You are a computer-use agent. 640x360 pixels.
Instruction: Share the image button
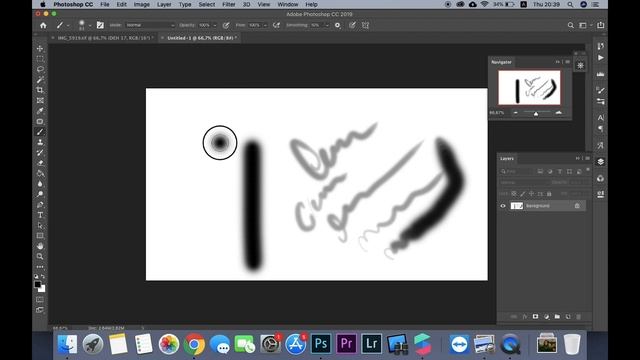tap(600, 25)
